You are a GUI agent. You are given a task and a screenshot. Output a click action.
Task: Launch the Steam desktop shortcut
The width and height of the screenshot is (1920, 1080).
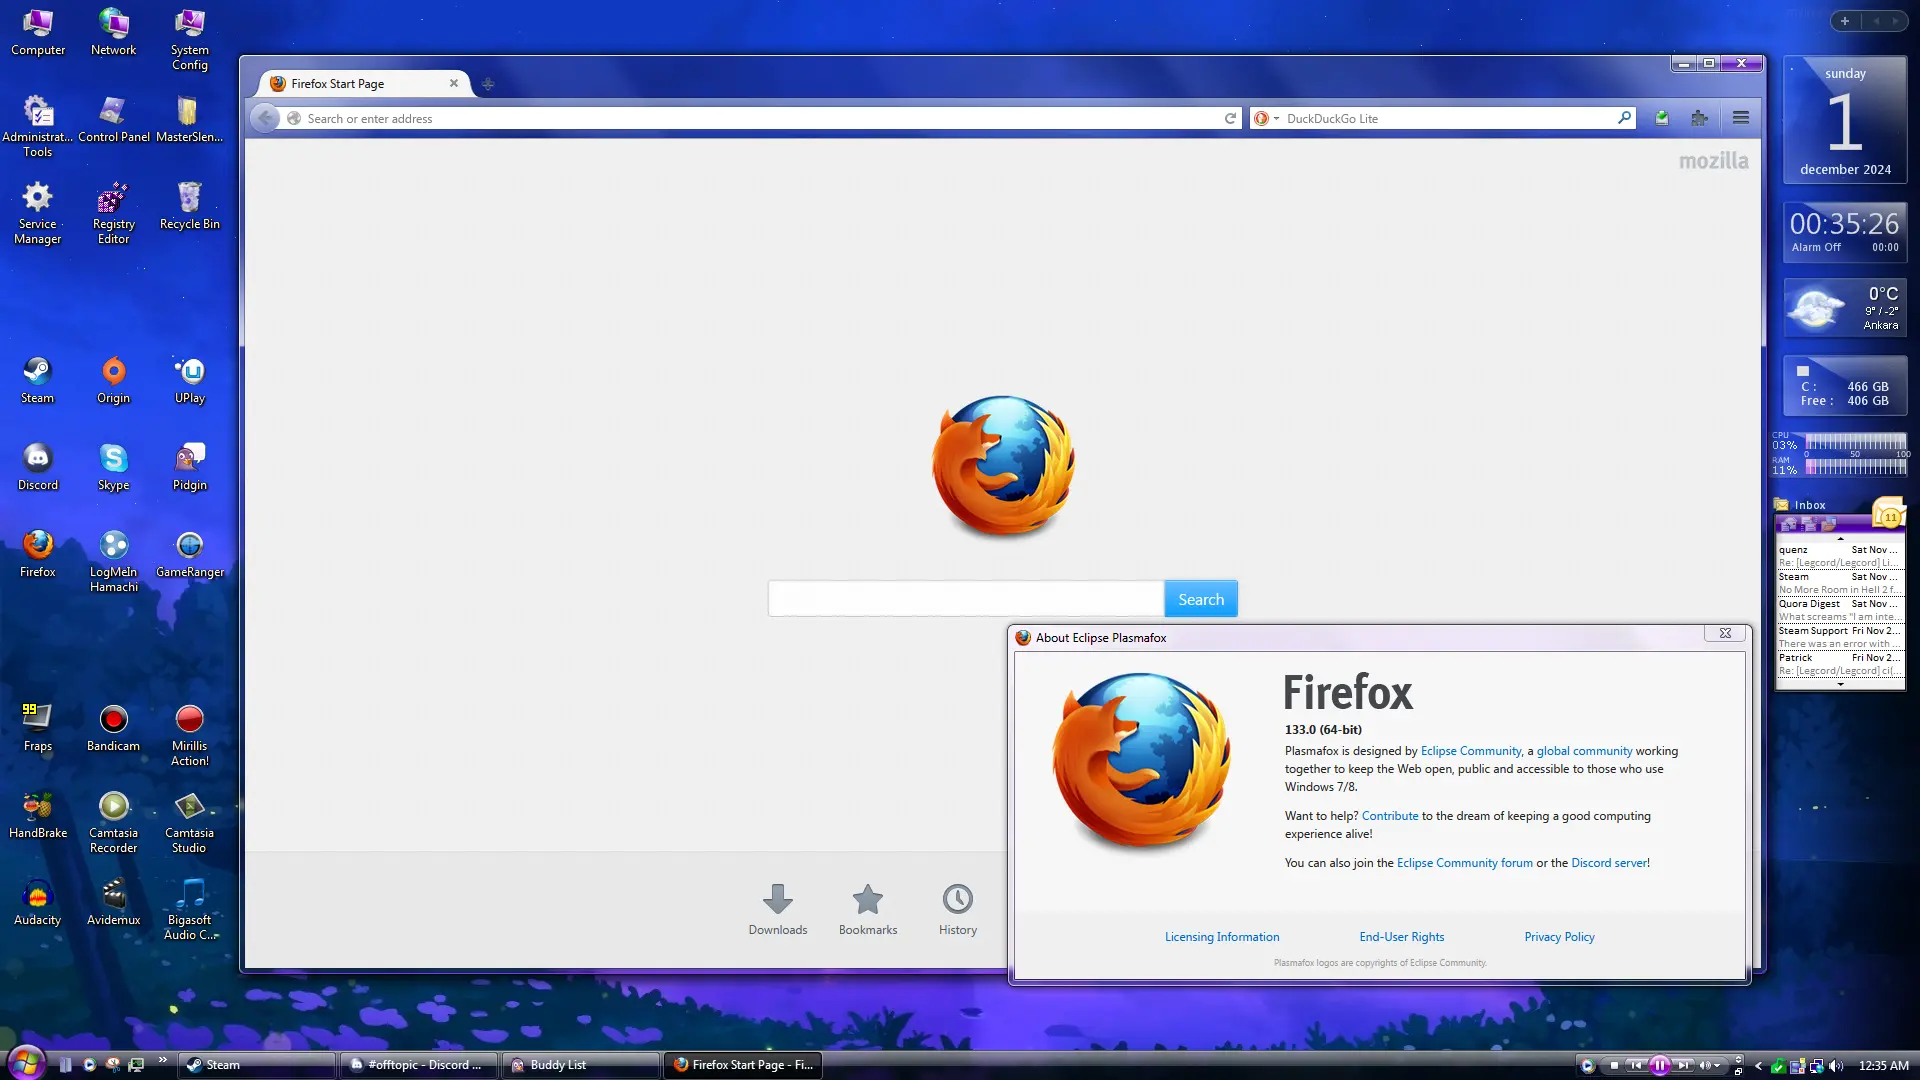[x=38, y=380]
